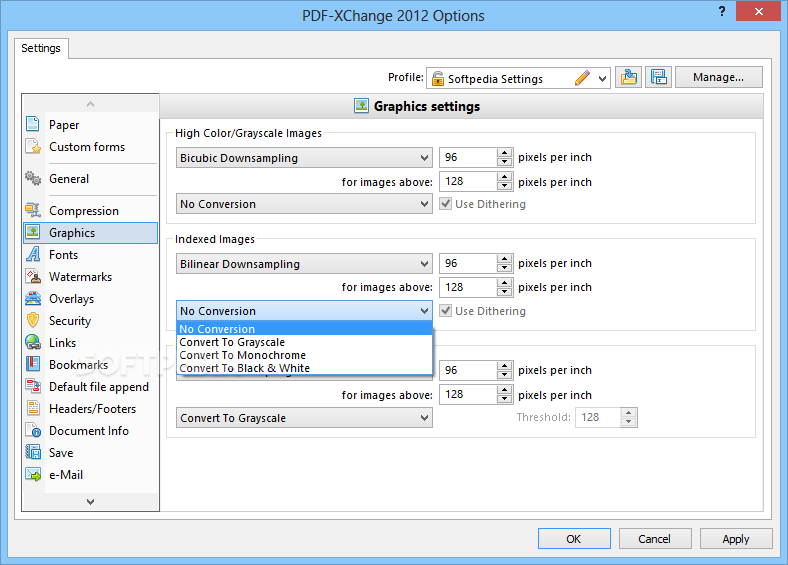Click the Threshold 128 field
The width and height of the screenshot is (788, 565).
click(x=598, y=417)
